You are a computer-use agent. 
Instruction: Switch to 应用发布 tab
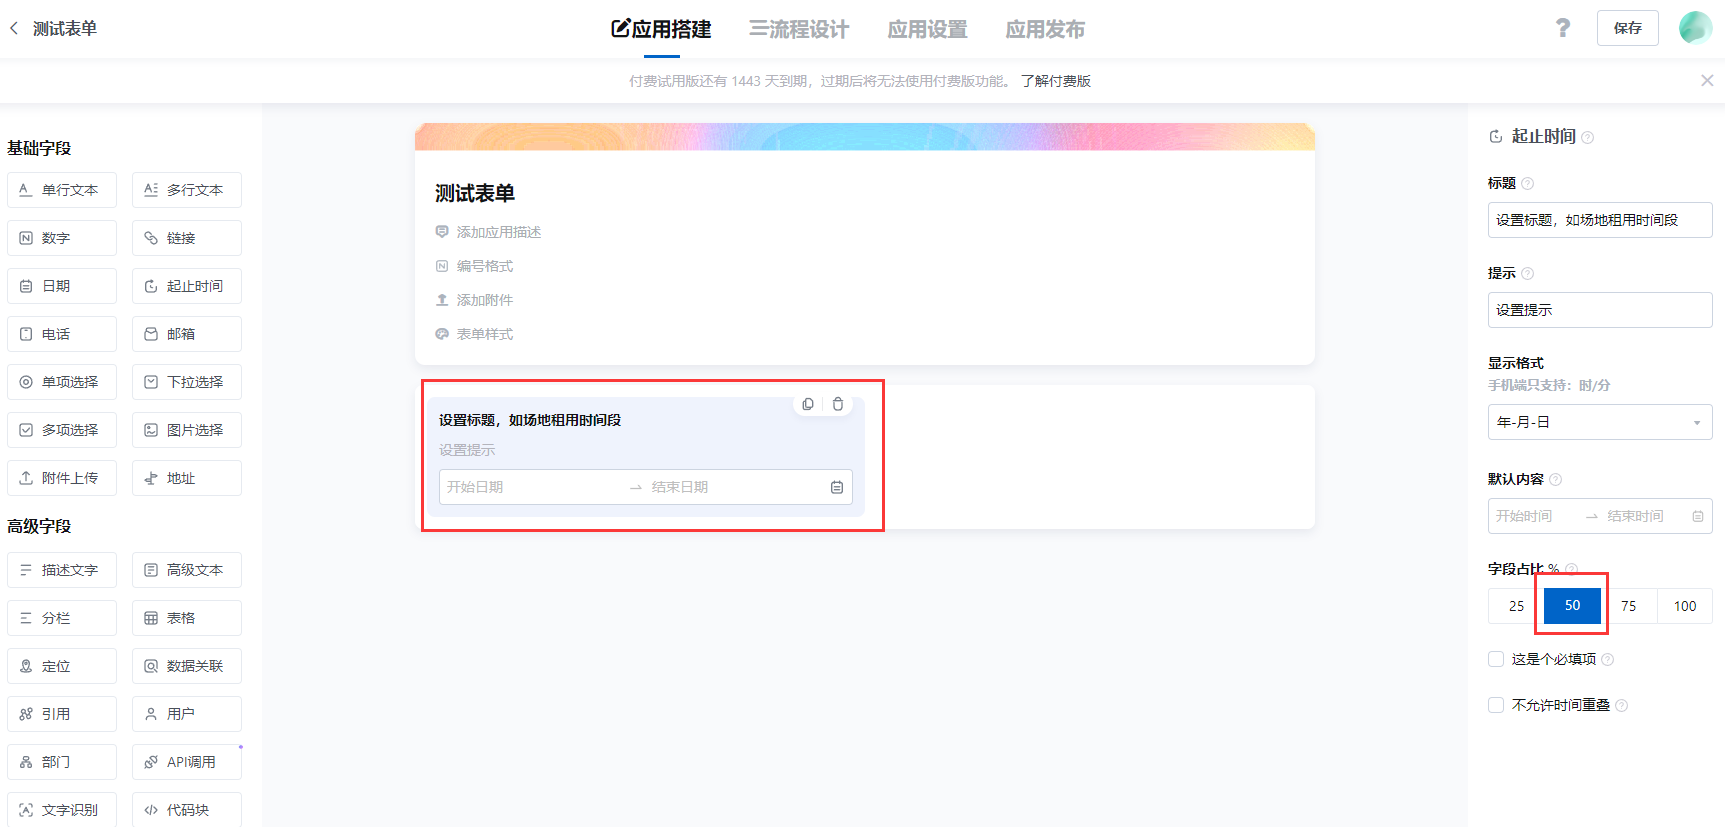1045,29
